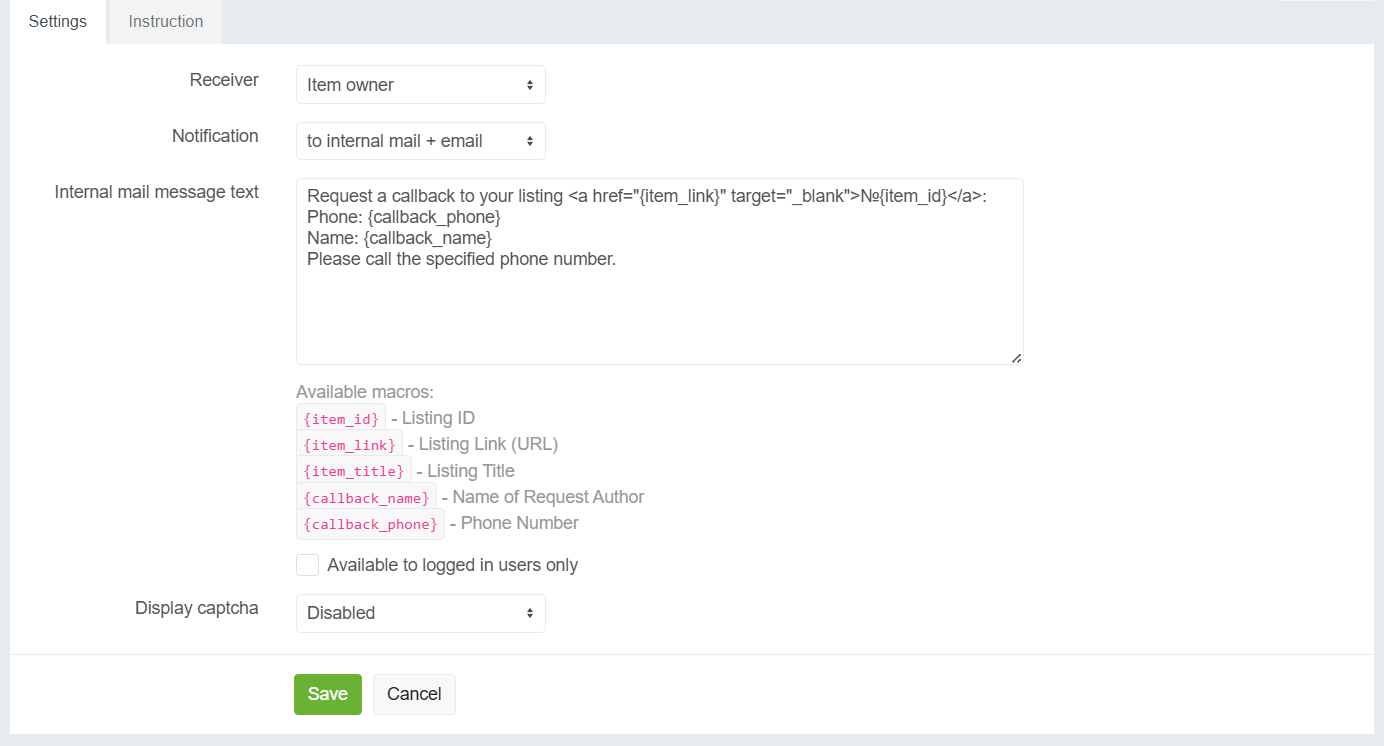Click the {item_id} macro tag
This screenshot has height=746, width=1384.
point(341,419)
